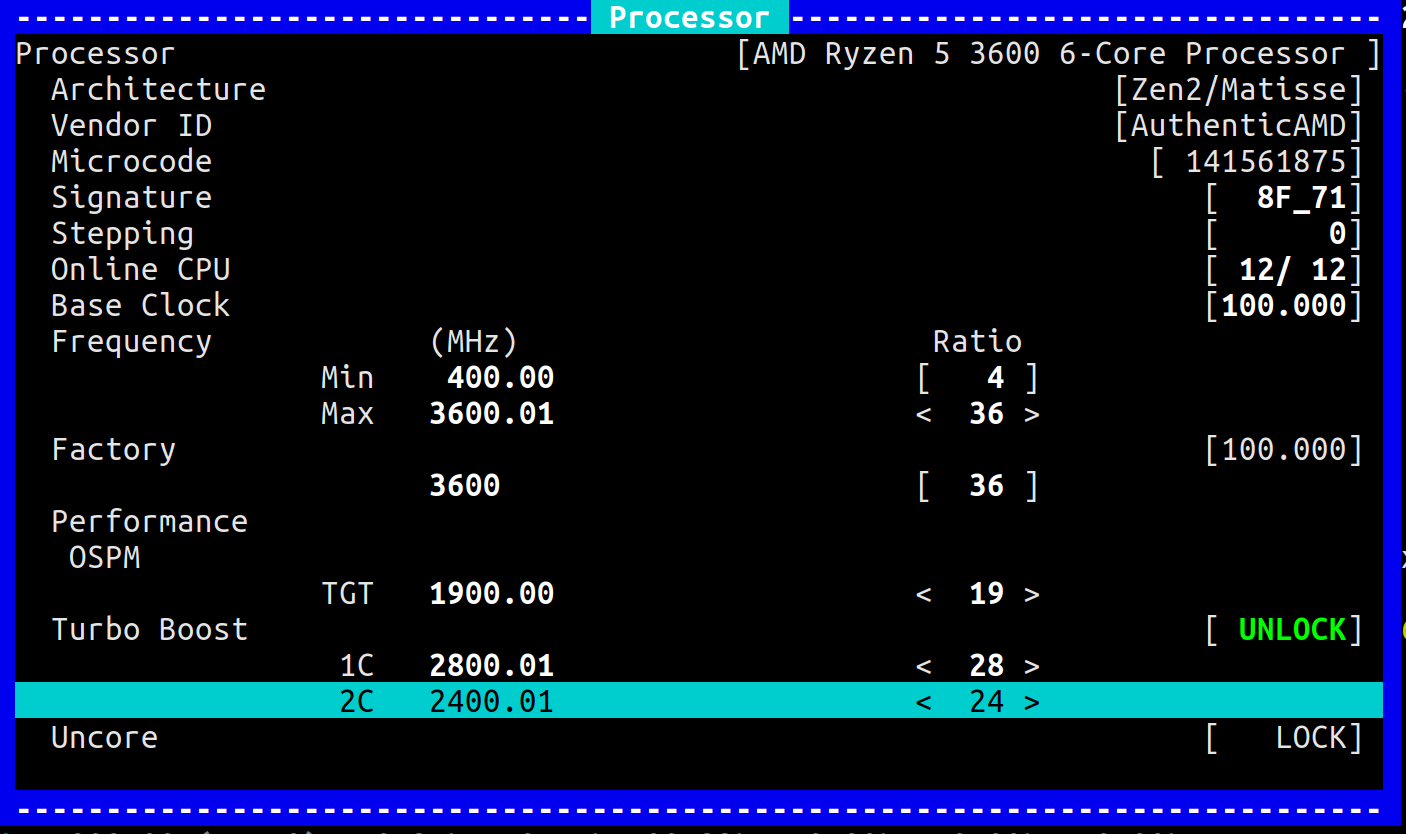The height and width of the screenshot is (834, 1406).
Task: Decrease the TGT ratio 19 with left arrow
Action: [924, 594]
